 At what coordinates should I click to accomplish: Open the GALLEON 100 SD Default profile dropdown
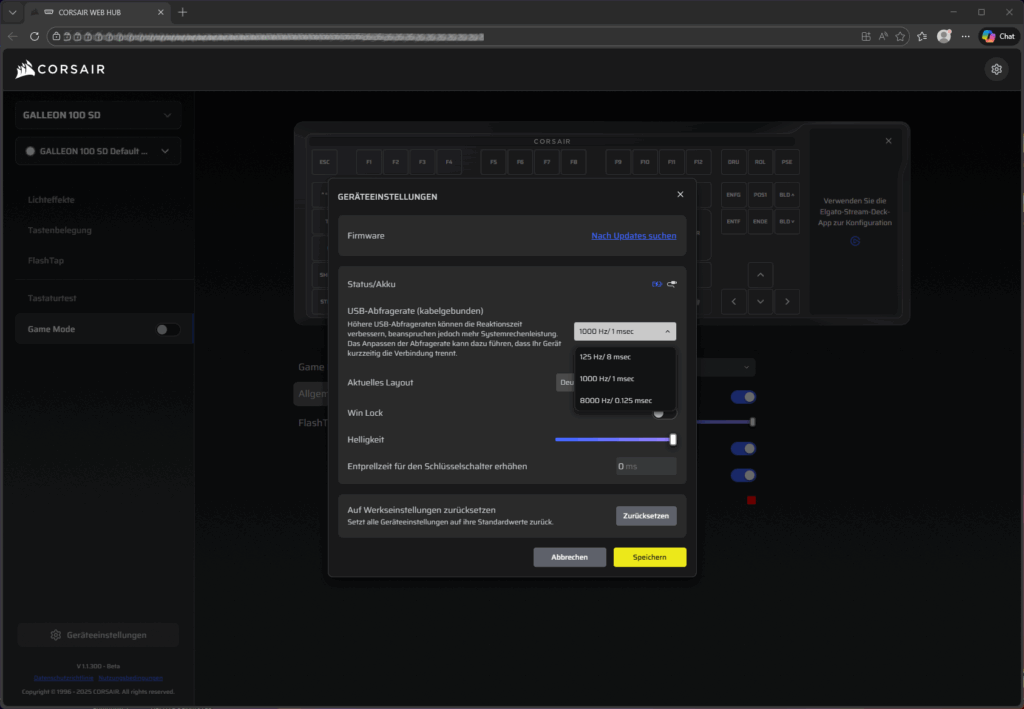(98, 151)
